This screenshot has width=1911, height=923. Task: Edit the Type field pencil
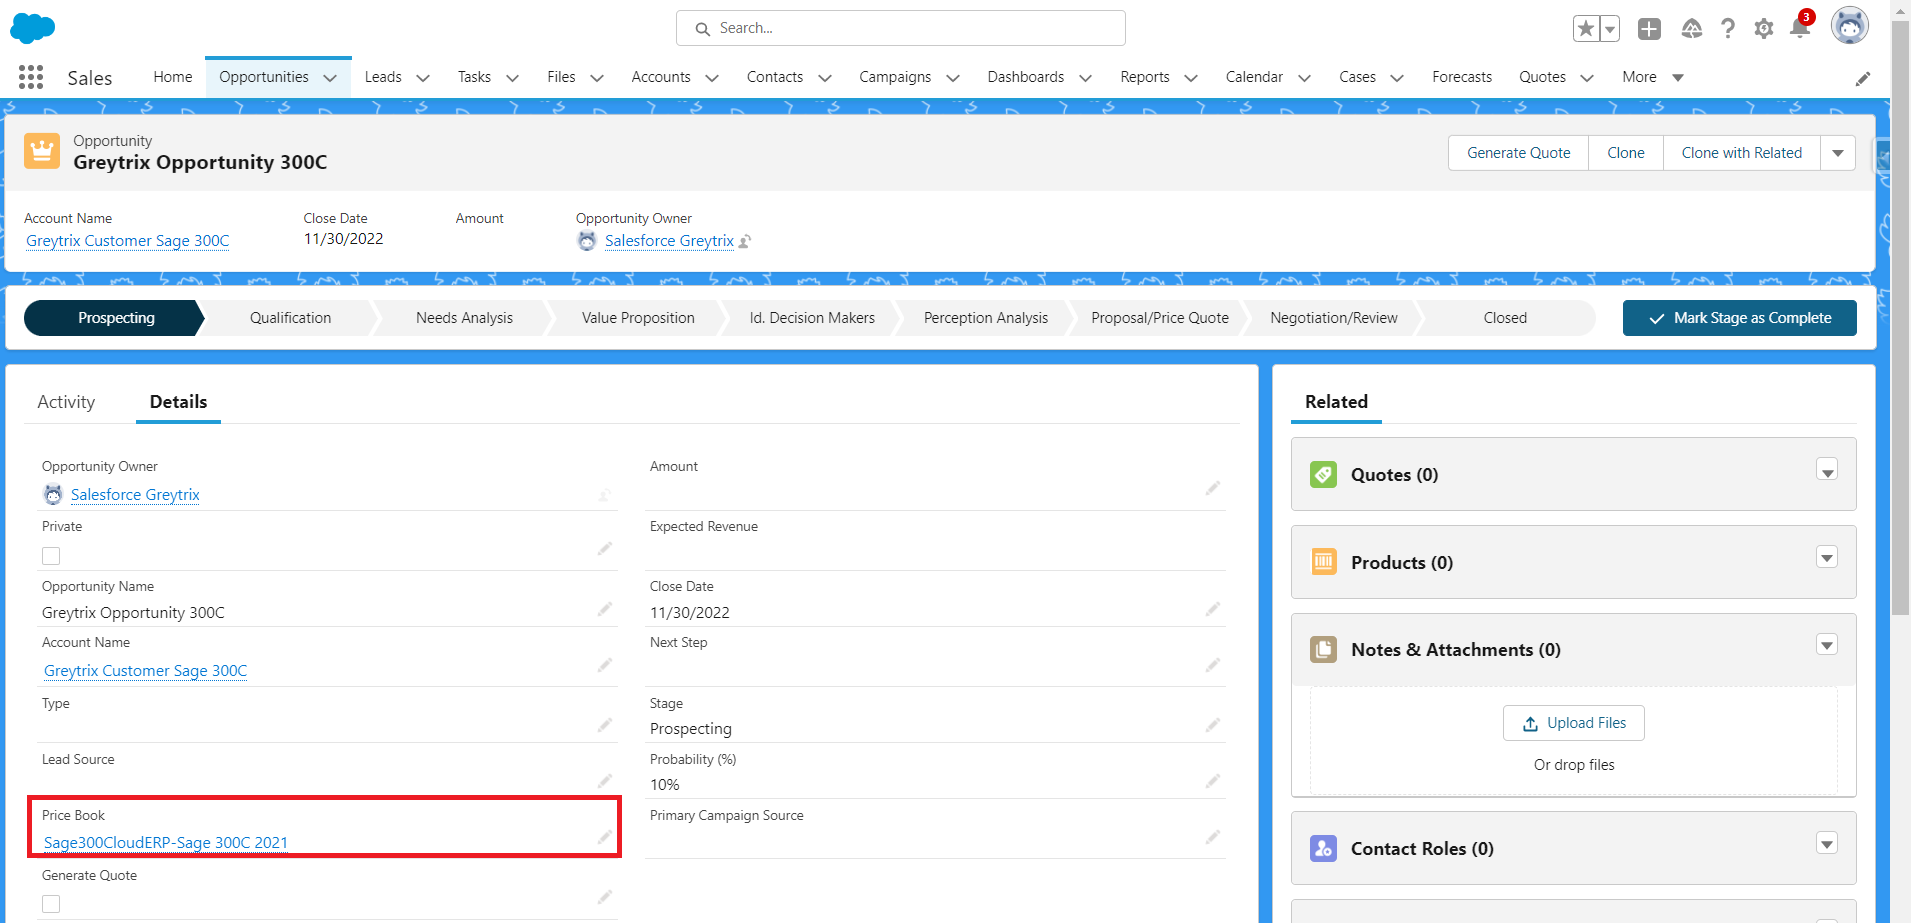coord(605,724)
